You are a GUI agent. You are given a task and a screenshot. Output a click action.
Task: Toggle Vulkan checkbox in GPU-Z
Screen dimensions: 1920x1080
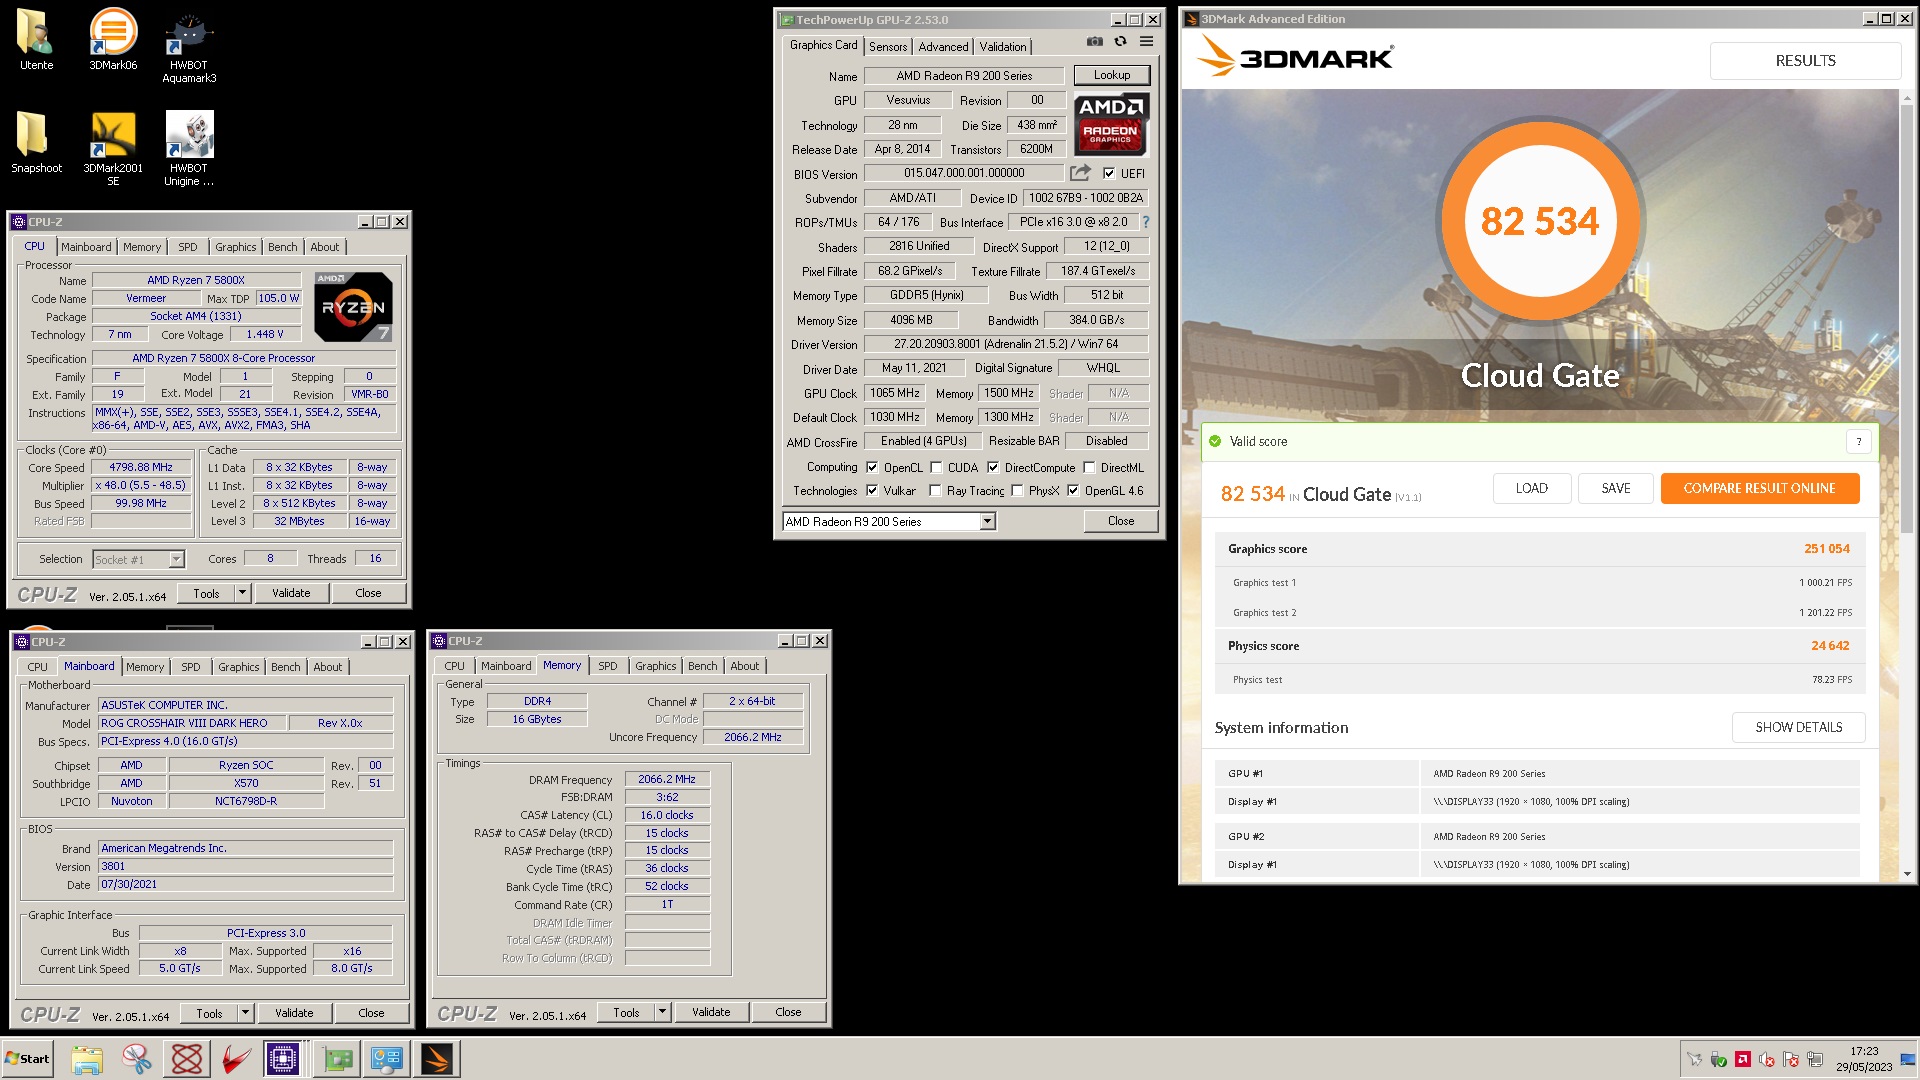tap(872, 490)
